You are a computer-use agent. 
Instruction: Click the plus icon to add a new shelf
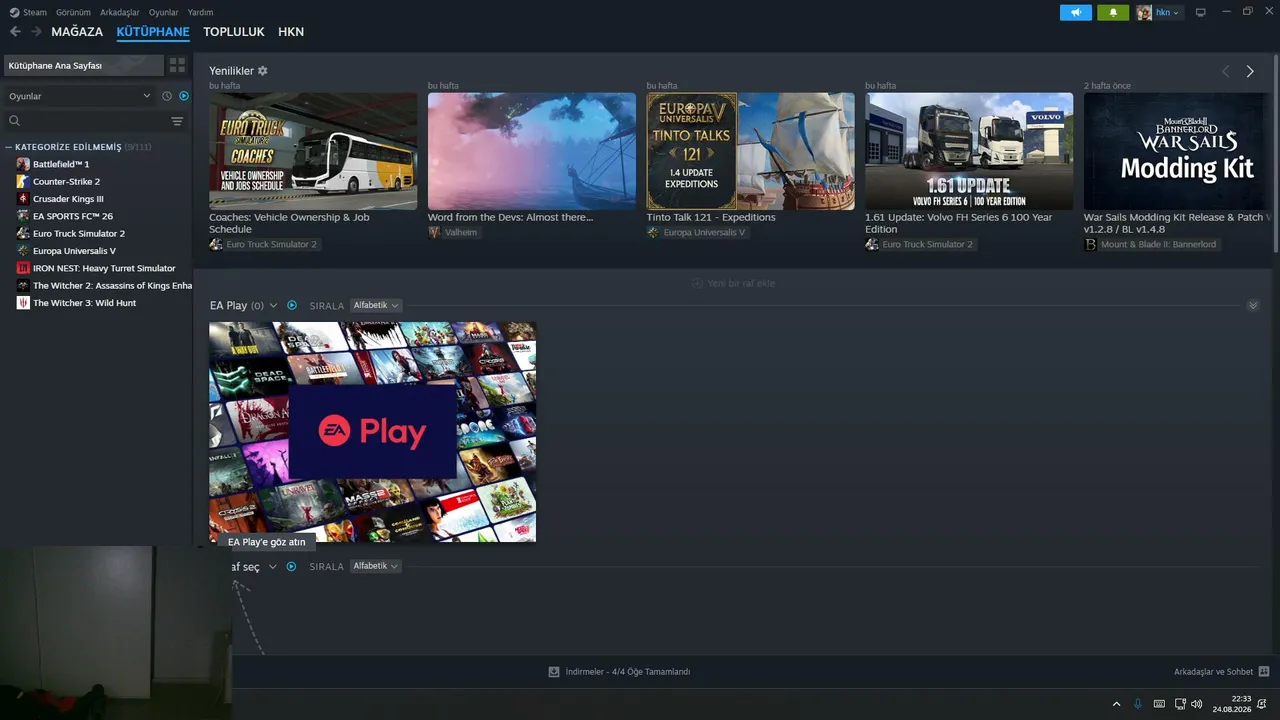pyautogui.click(x=697, y=283)
